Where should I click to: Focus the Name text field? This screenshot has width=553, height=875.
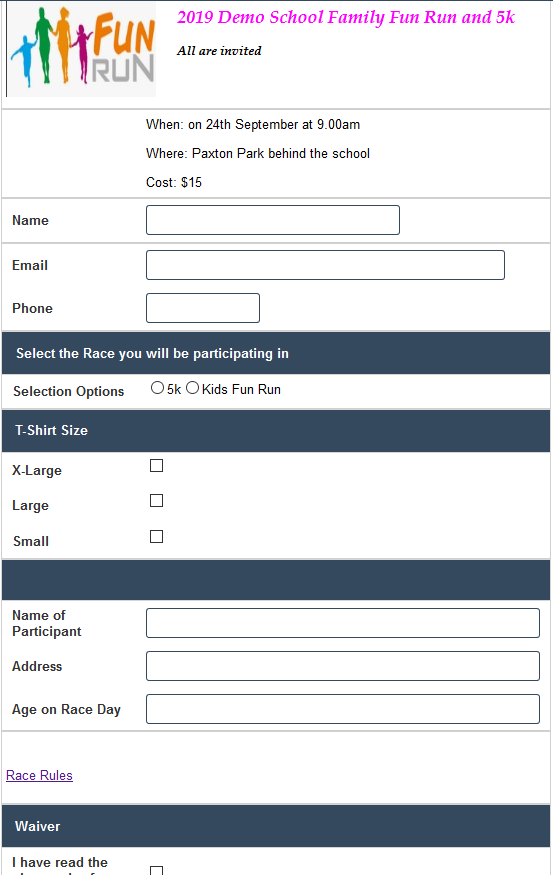(273, 220)
